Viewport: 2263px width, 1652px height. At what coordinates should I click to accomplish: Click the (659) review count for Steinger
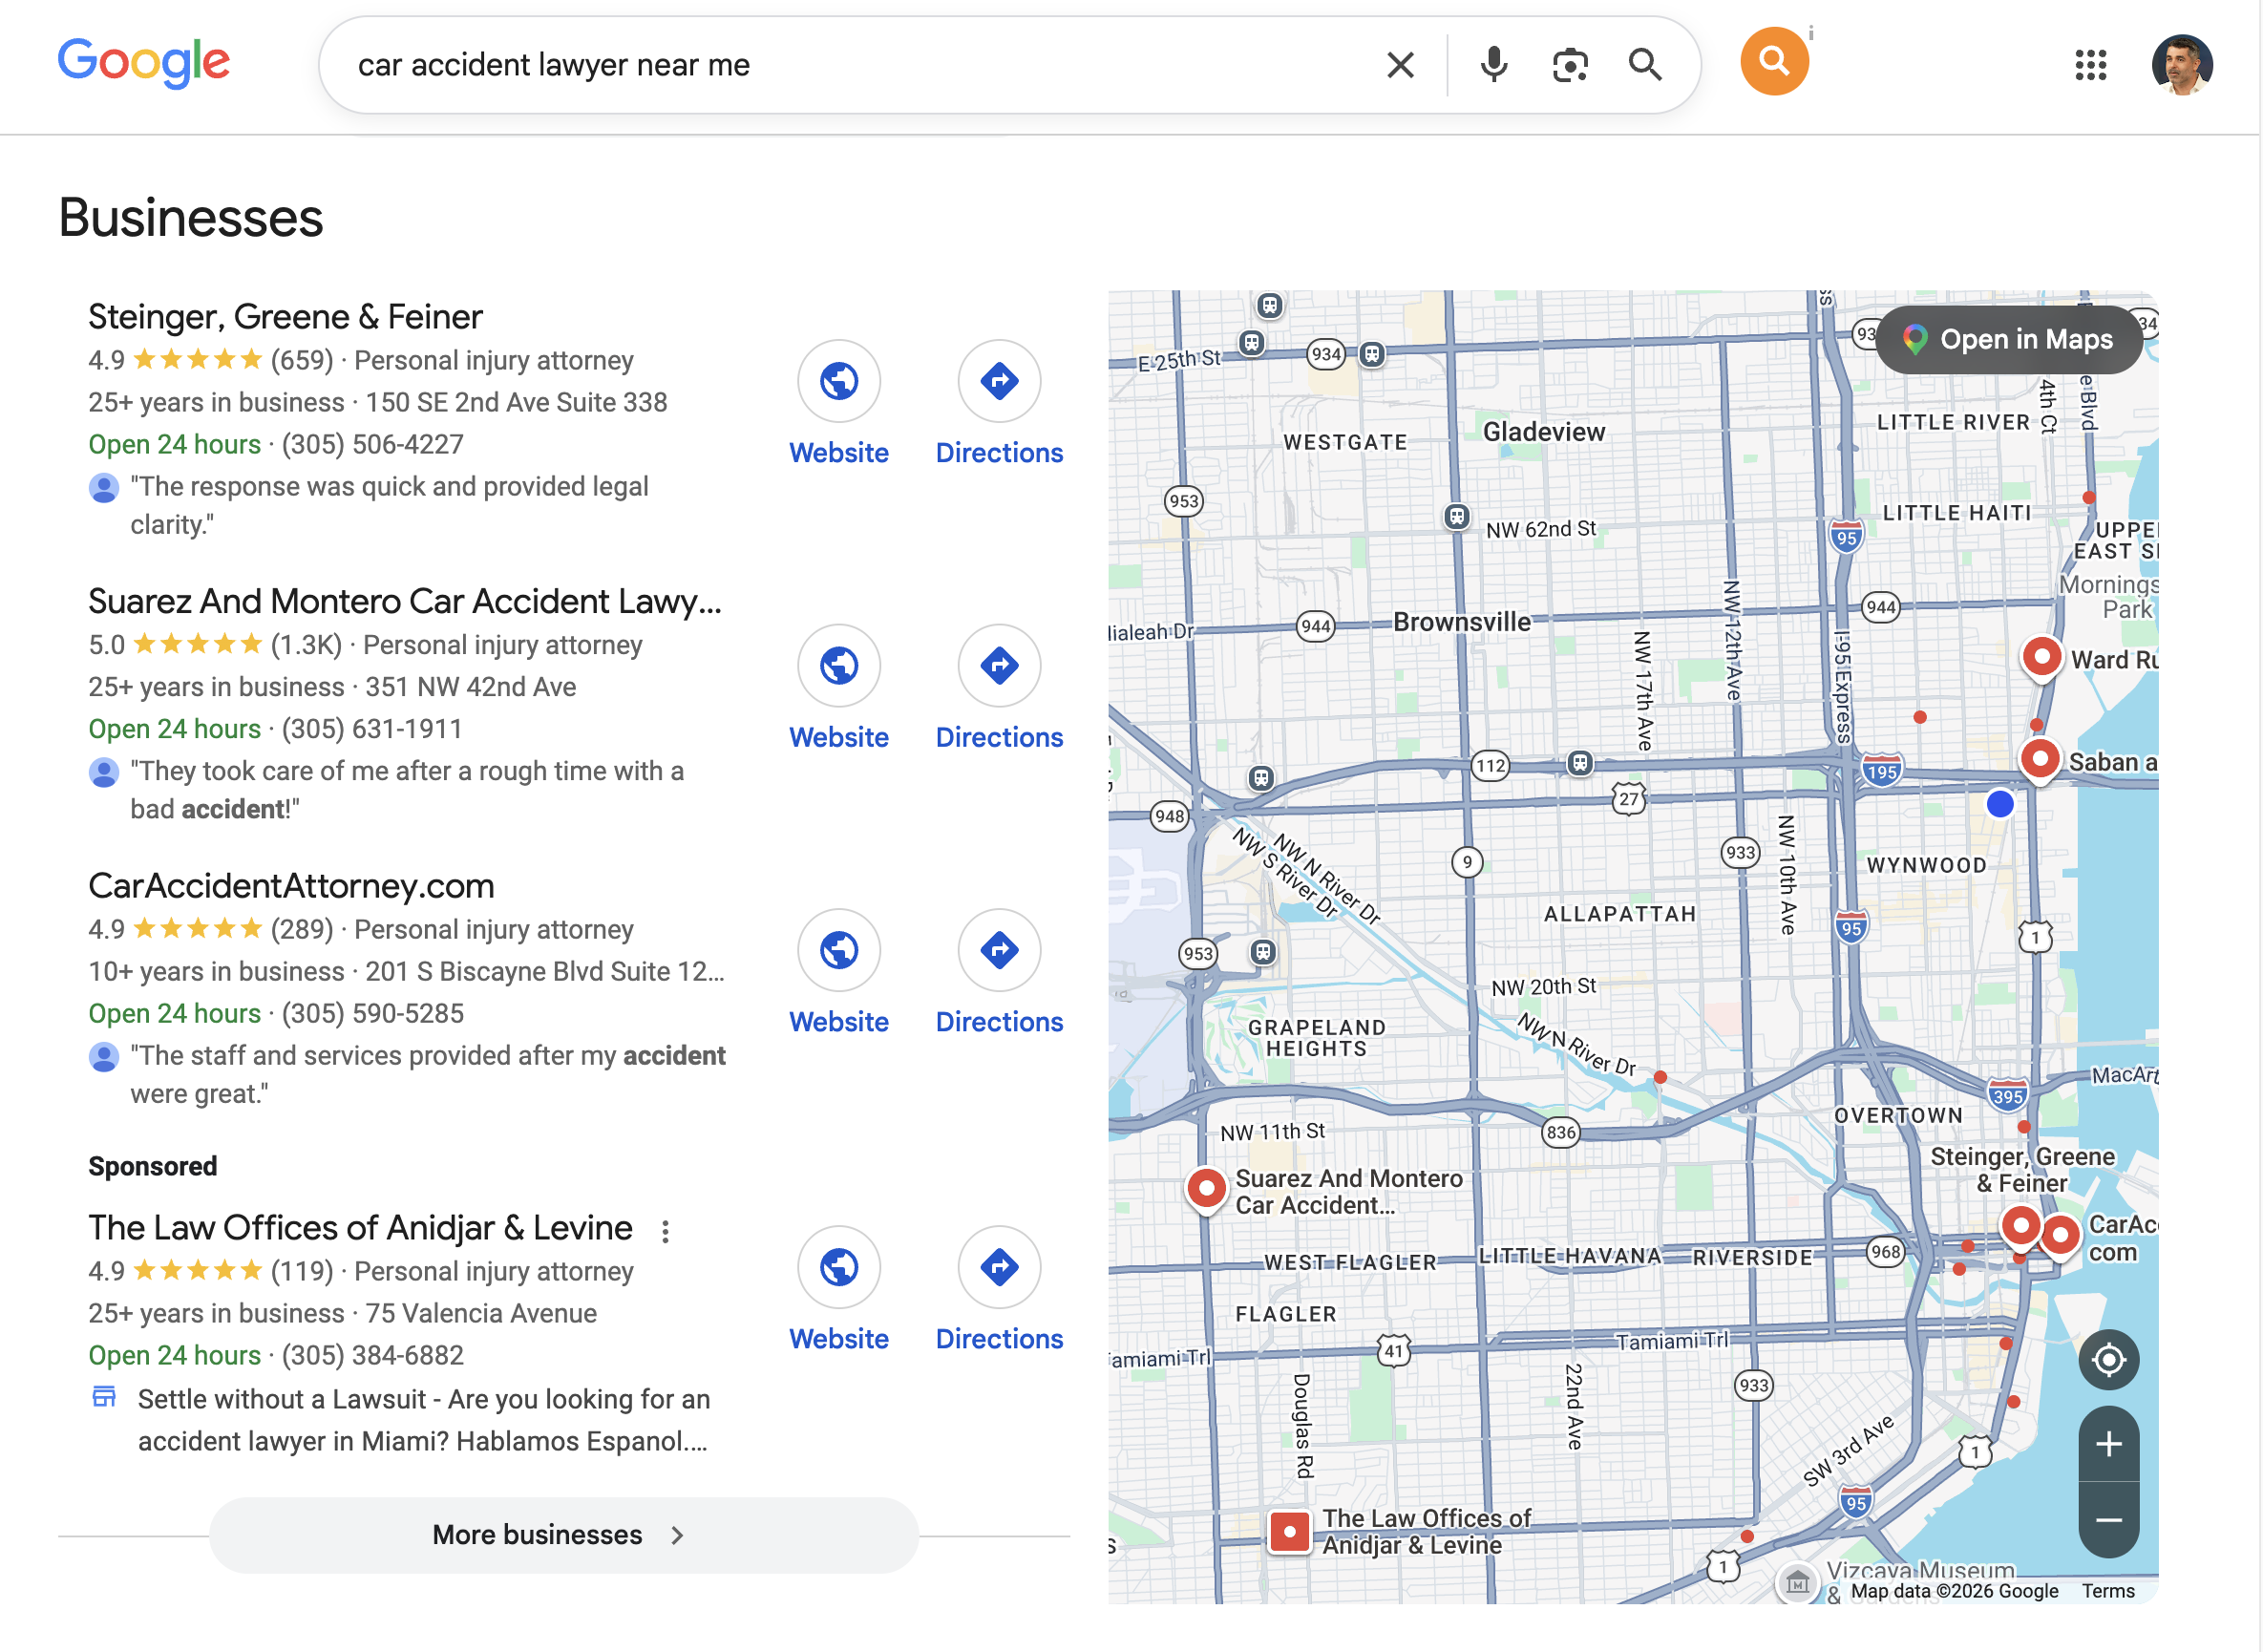pos(302,361)
